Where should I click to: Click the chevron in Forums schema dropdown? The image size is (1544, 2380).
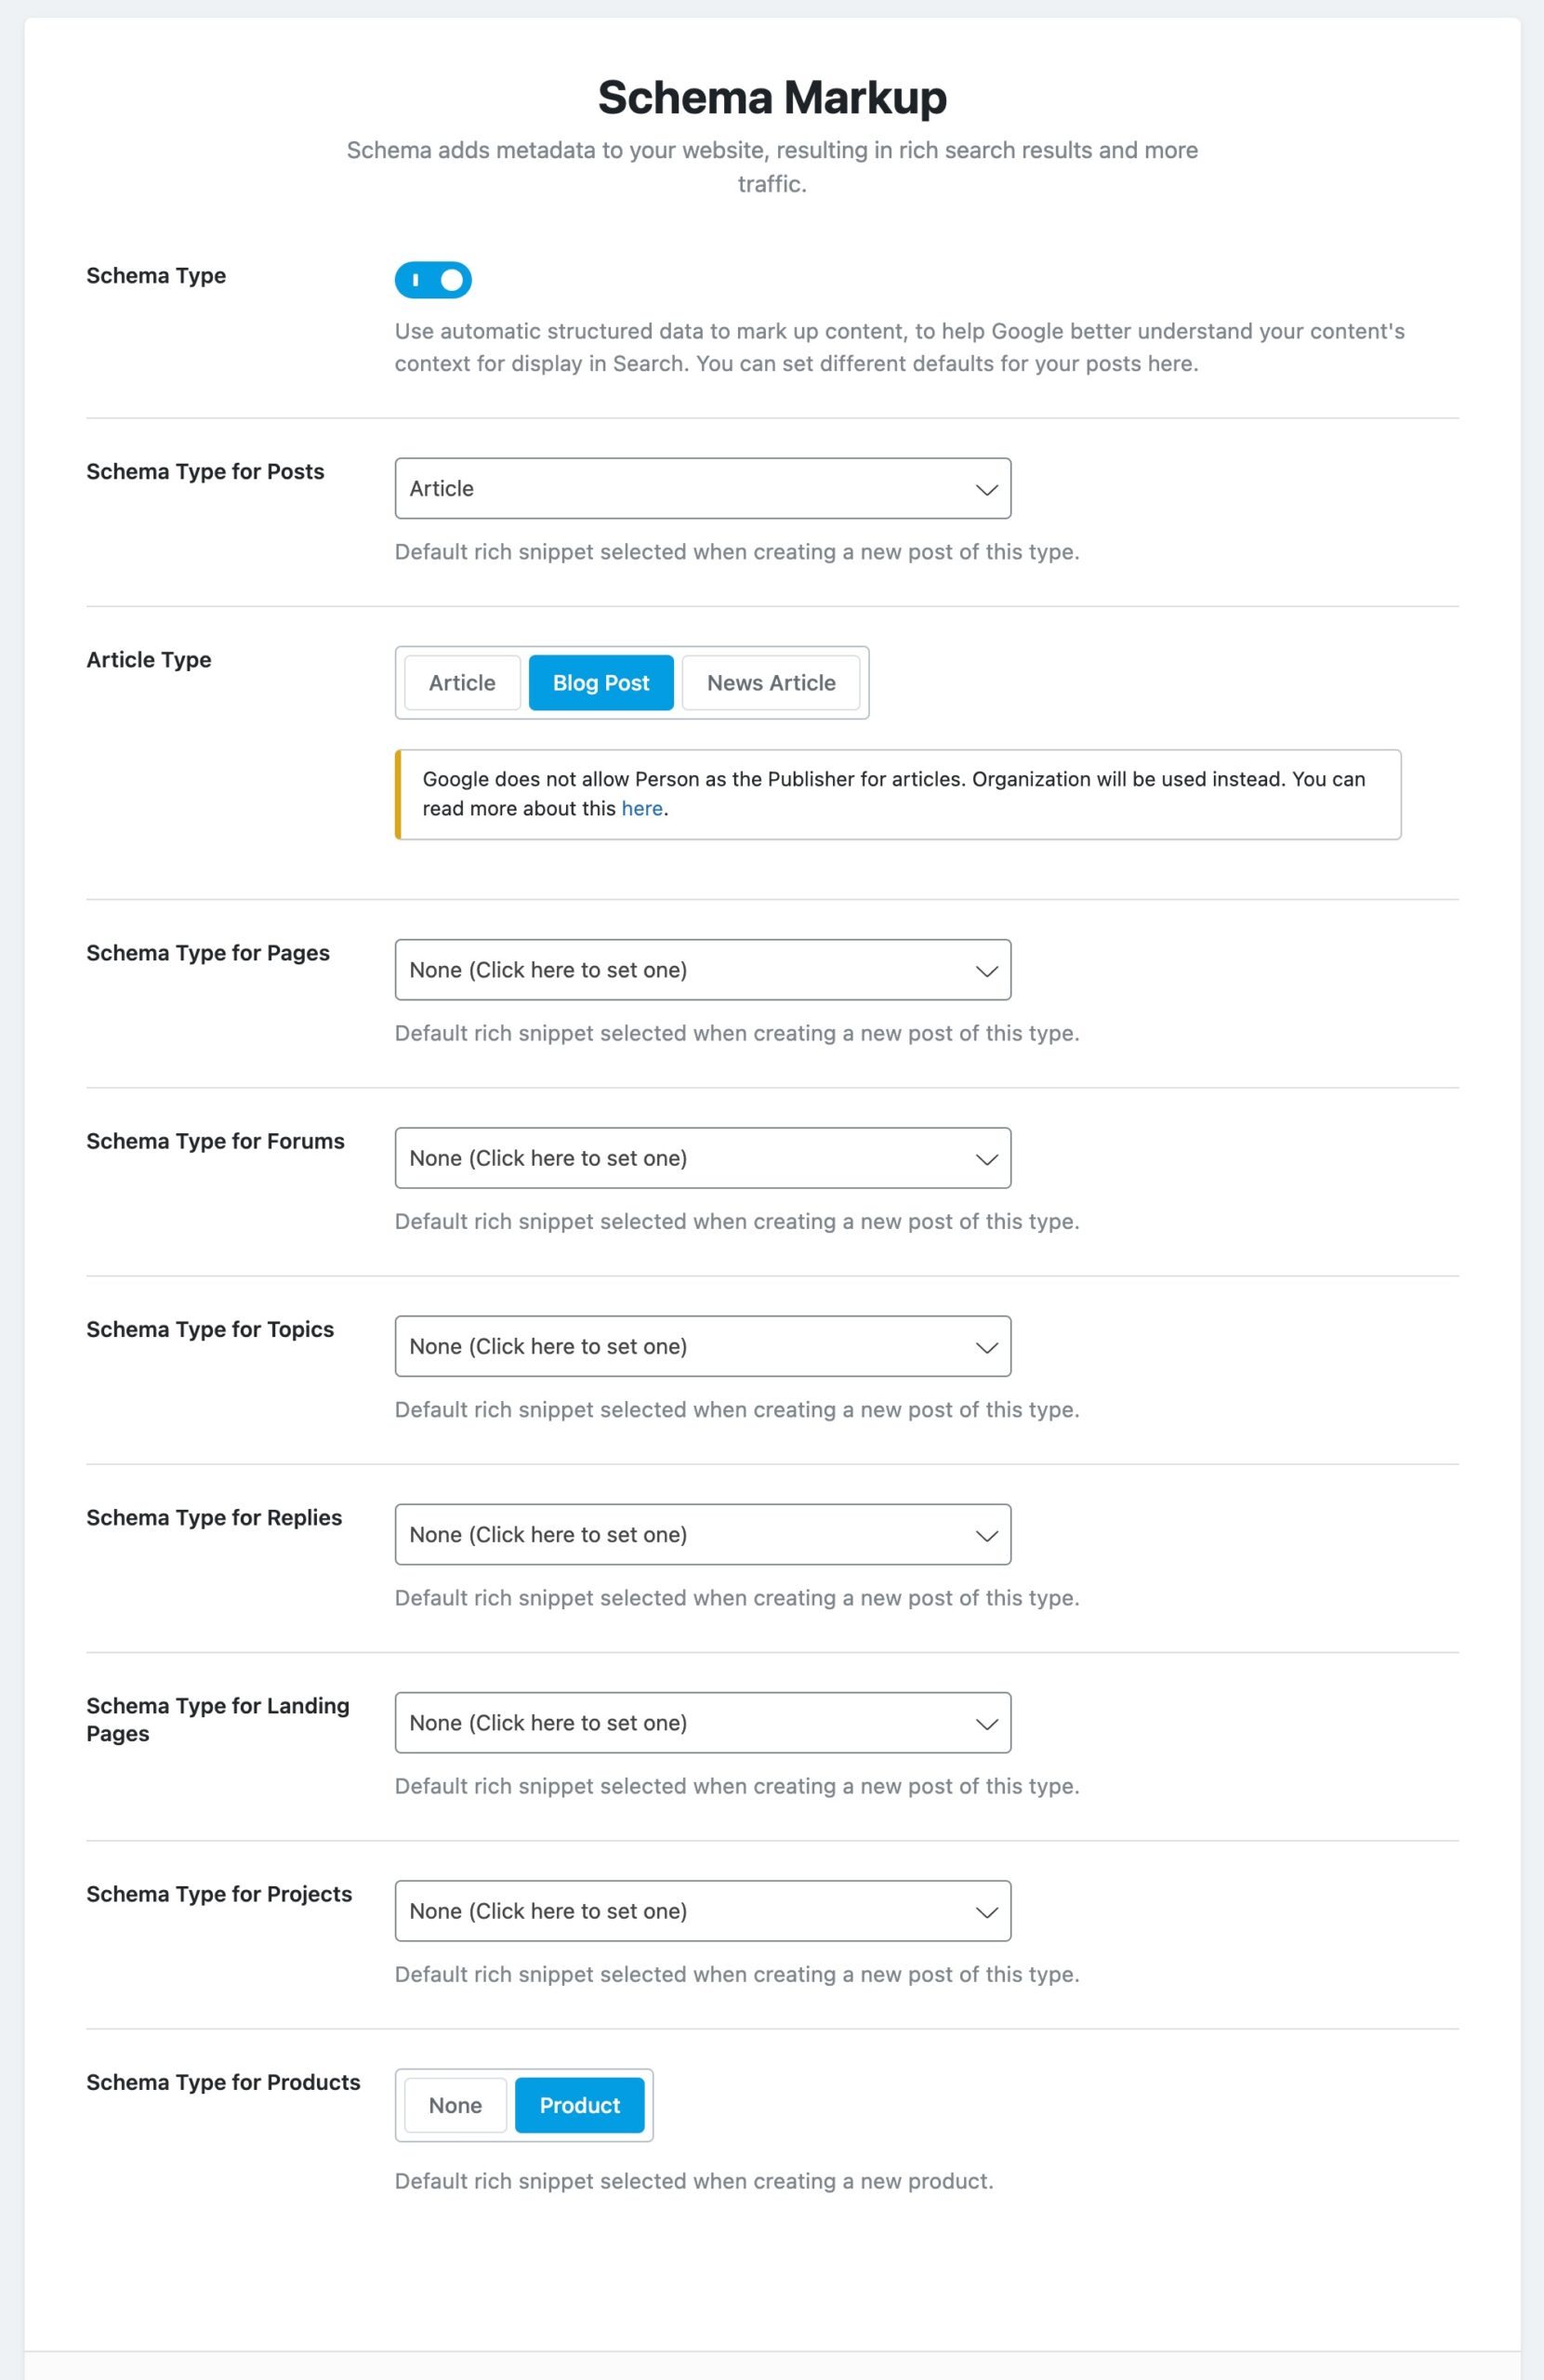986,1159
